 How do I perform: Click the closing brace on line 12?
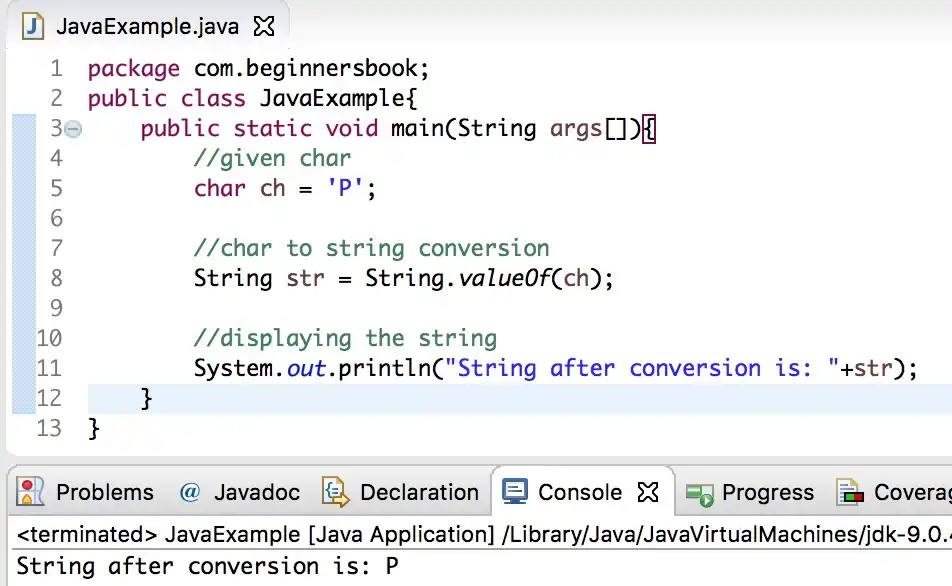click(x=146, y=399)
